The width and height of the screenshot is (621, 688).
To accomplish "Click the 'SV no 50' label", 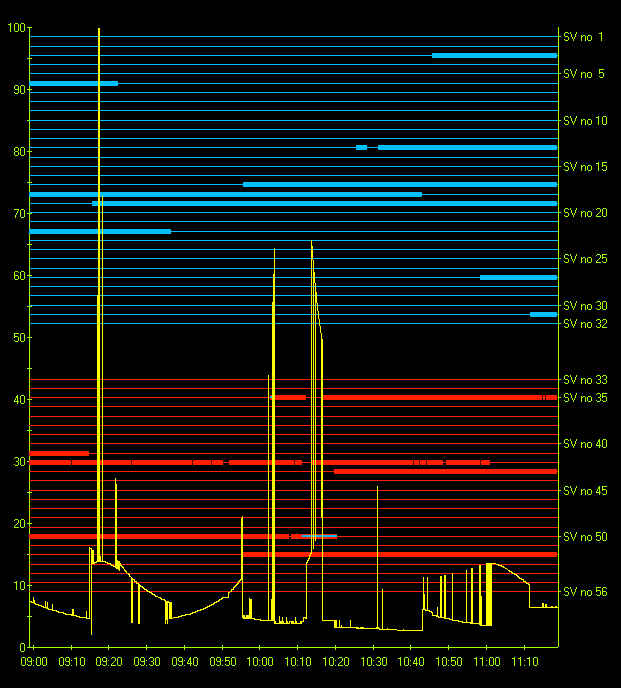I will pyautogui.click(x=585, y=537).
